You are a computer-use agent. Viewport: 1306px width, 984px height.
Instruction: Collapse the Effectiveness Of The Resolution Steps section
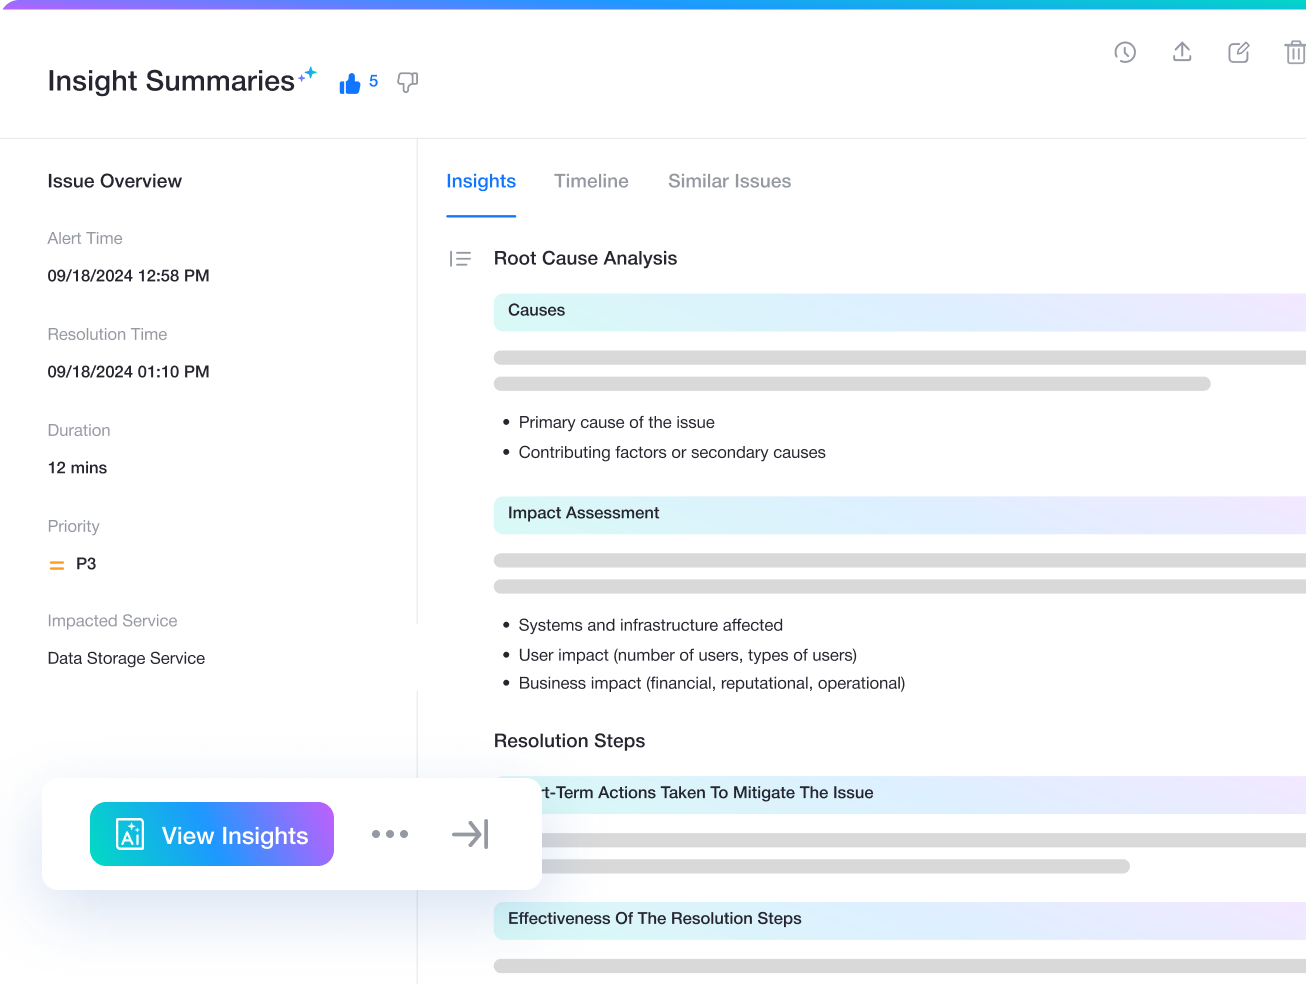pyautogui.click(x=654, y=918)
